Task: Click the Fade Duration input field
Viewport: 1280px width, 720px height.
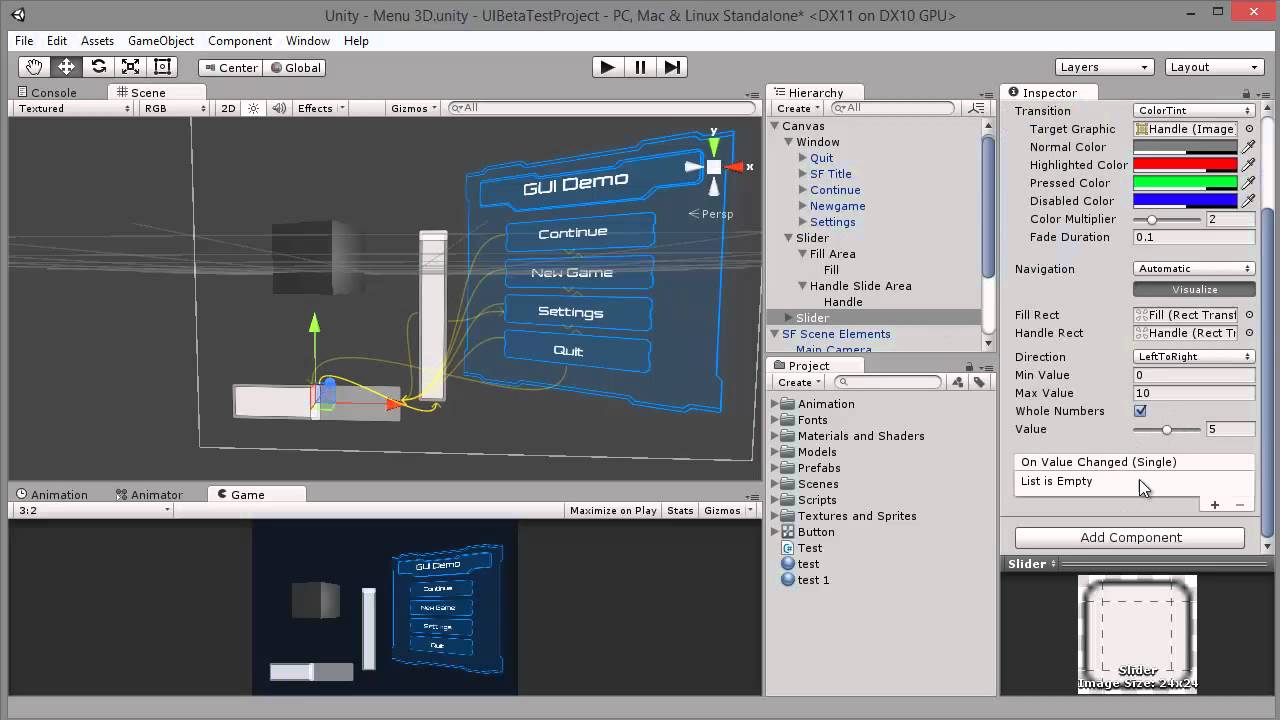Action: click(x=1194, y=237)
